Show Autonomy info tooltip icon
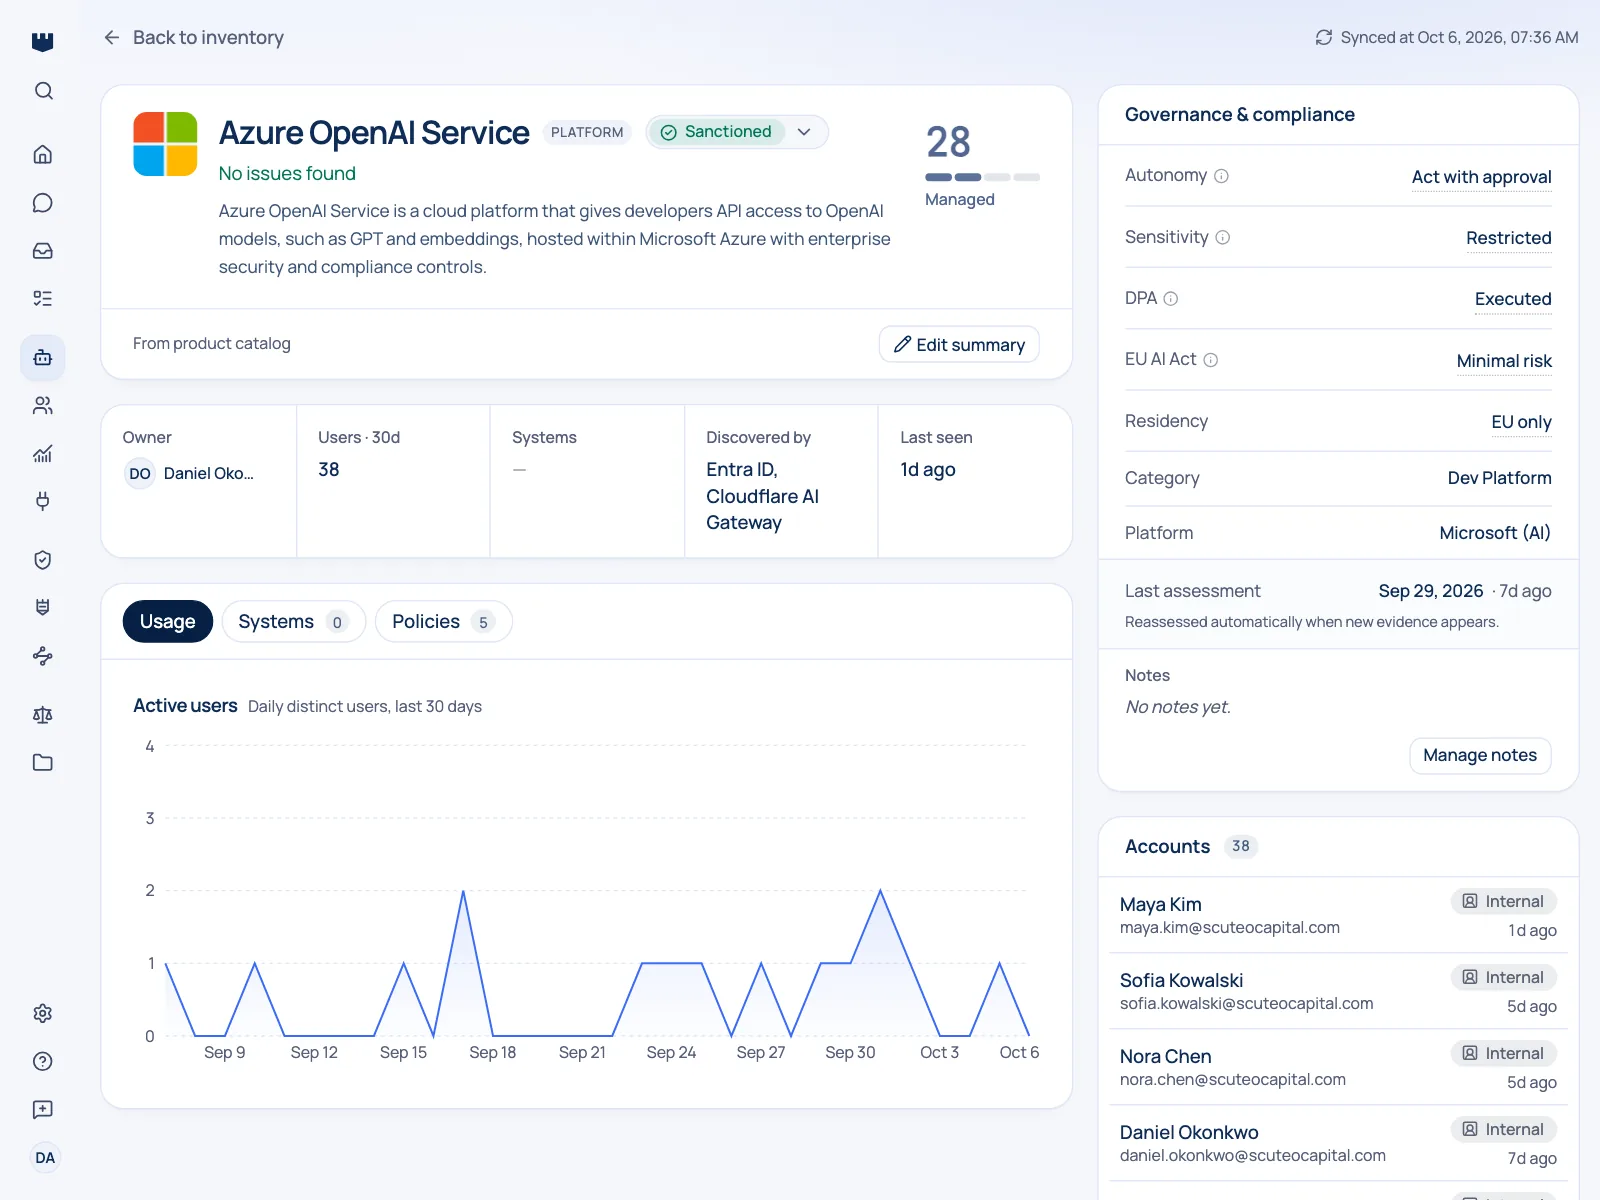 (x=1221, y=176)
